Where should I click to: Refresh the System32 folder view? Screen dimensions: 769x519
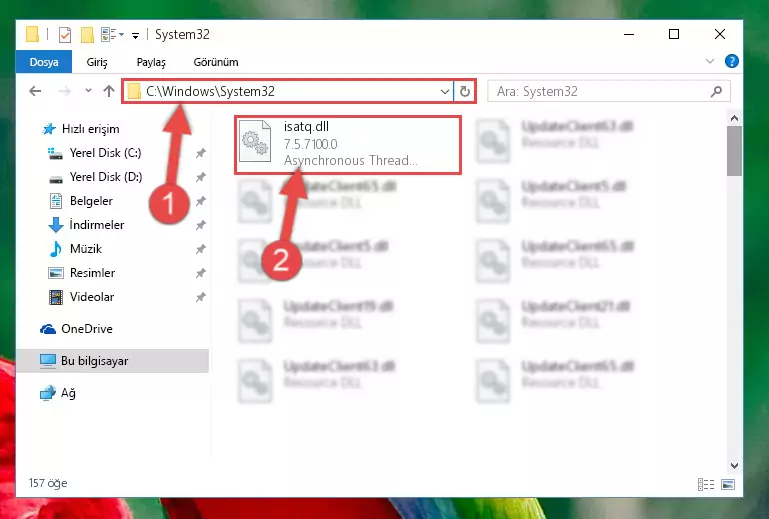(464, 91)
